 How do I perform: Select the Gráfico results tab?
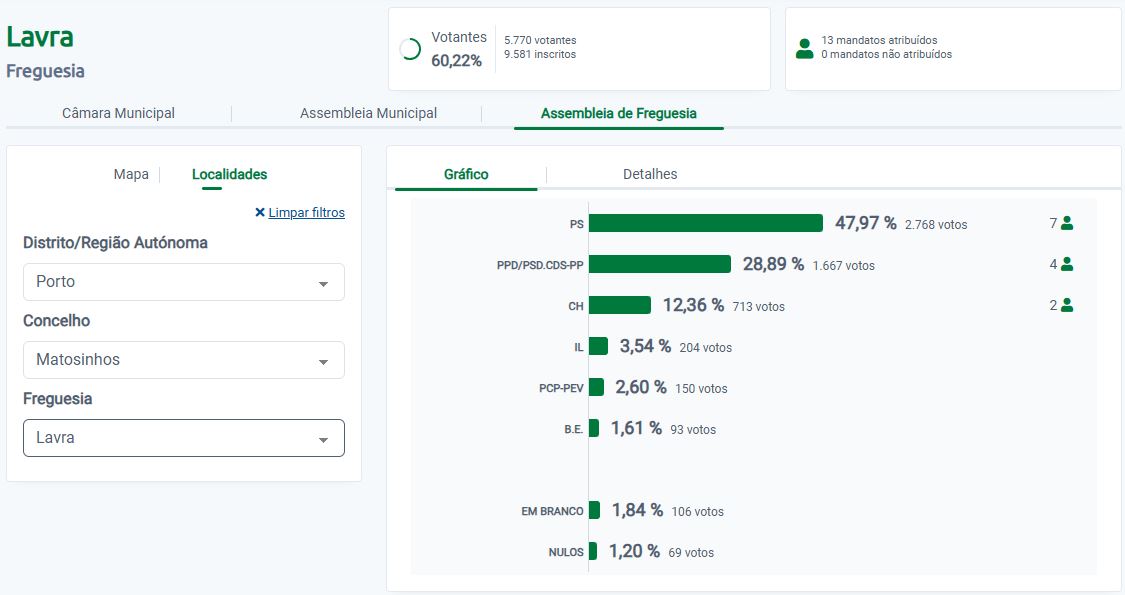click(x=466, y=175)
